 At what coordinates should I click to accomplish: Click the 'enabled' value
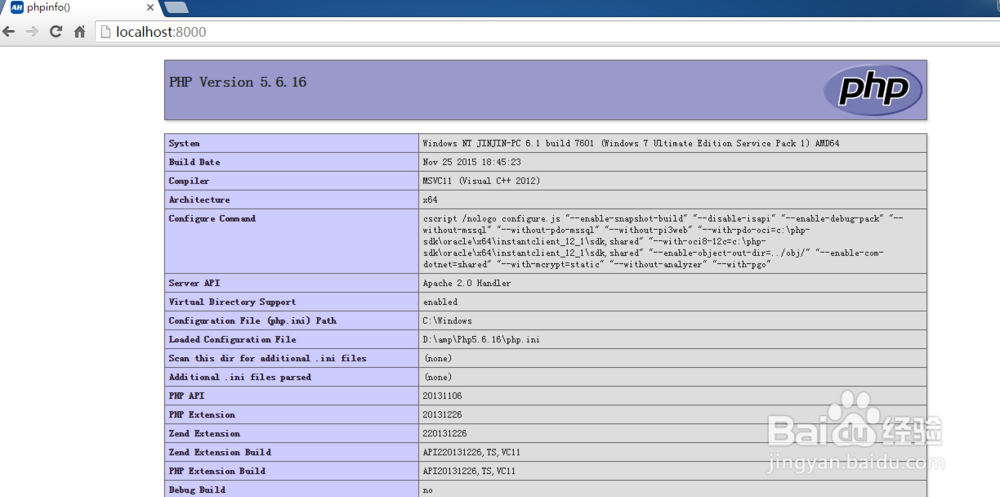point(440,302)
